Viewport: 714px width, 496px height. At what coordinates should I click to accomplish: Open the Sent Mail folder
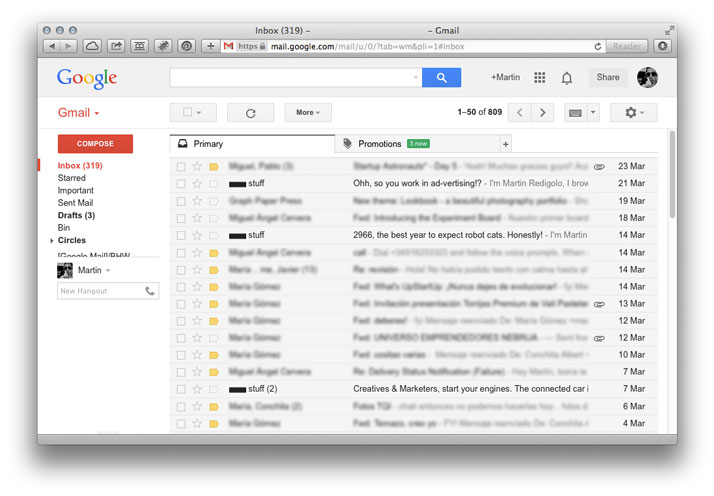point(75,203)
